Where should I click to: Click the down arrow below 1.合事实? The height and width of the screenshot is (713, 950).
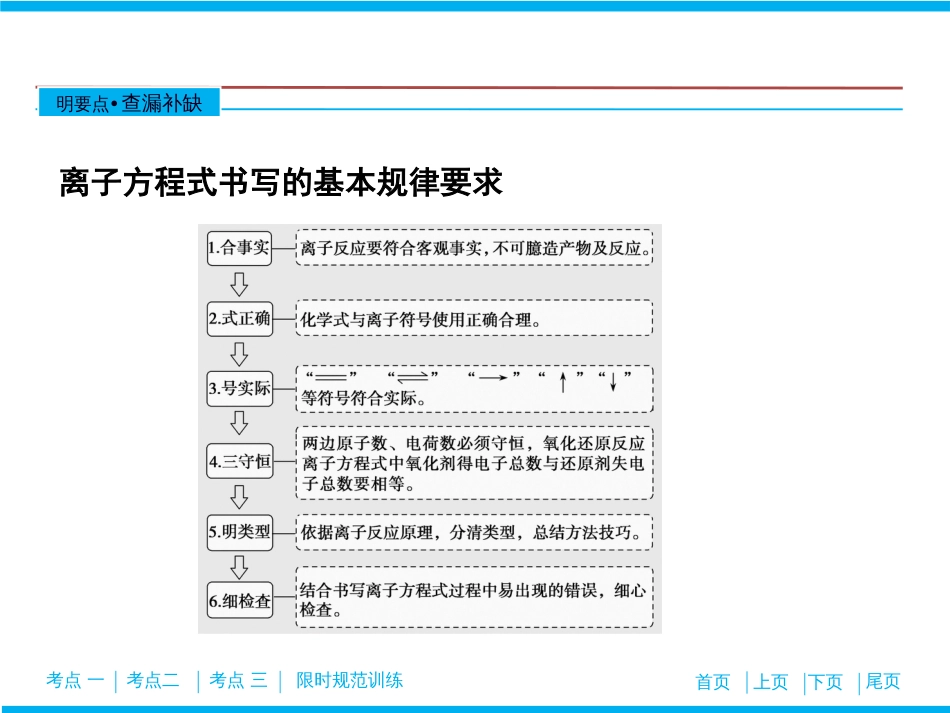tap(239, 285)
